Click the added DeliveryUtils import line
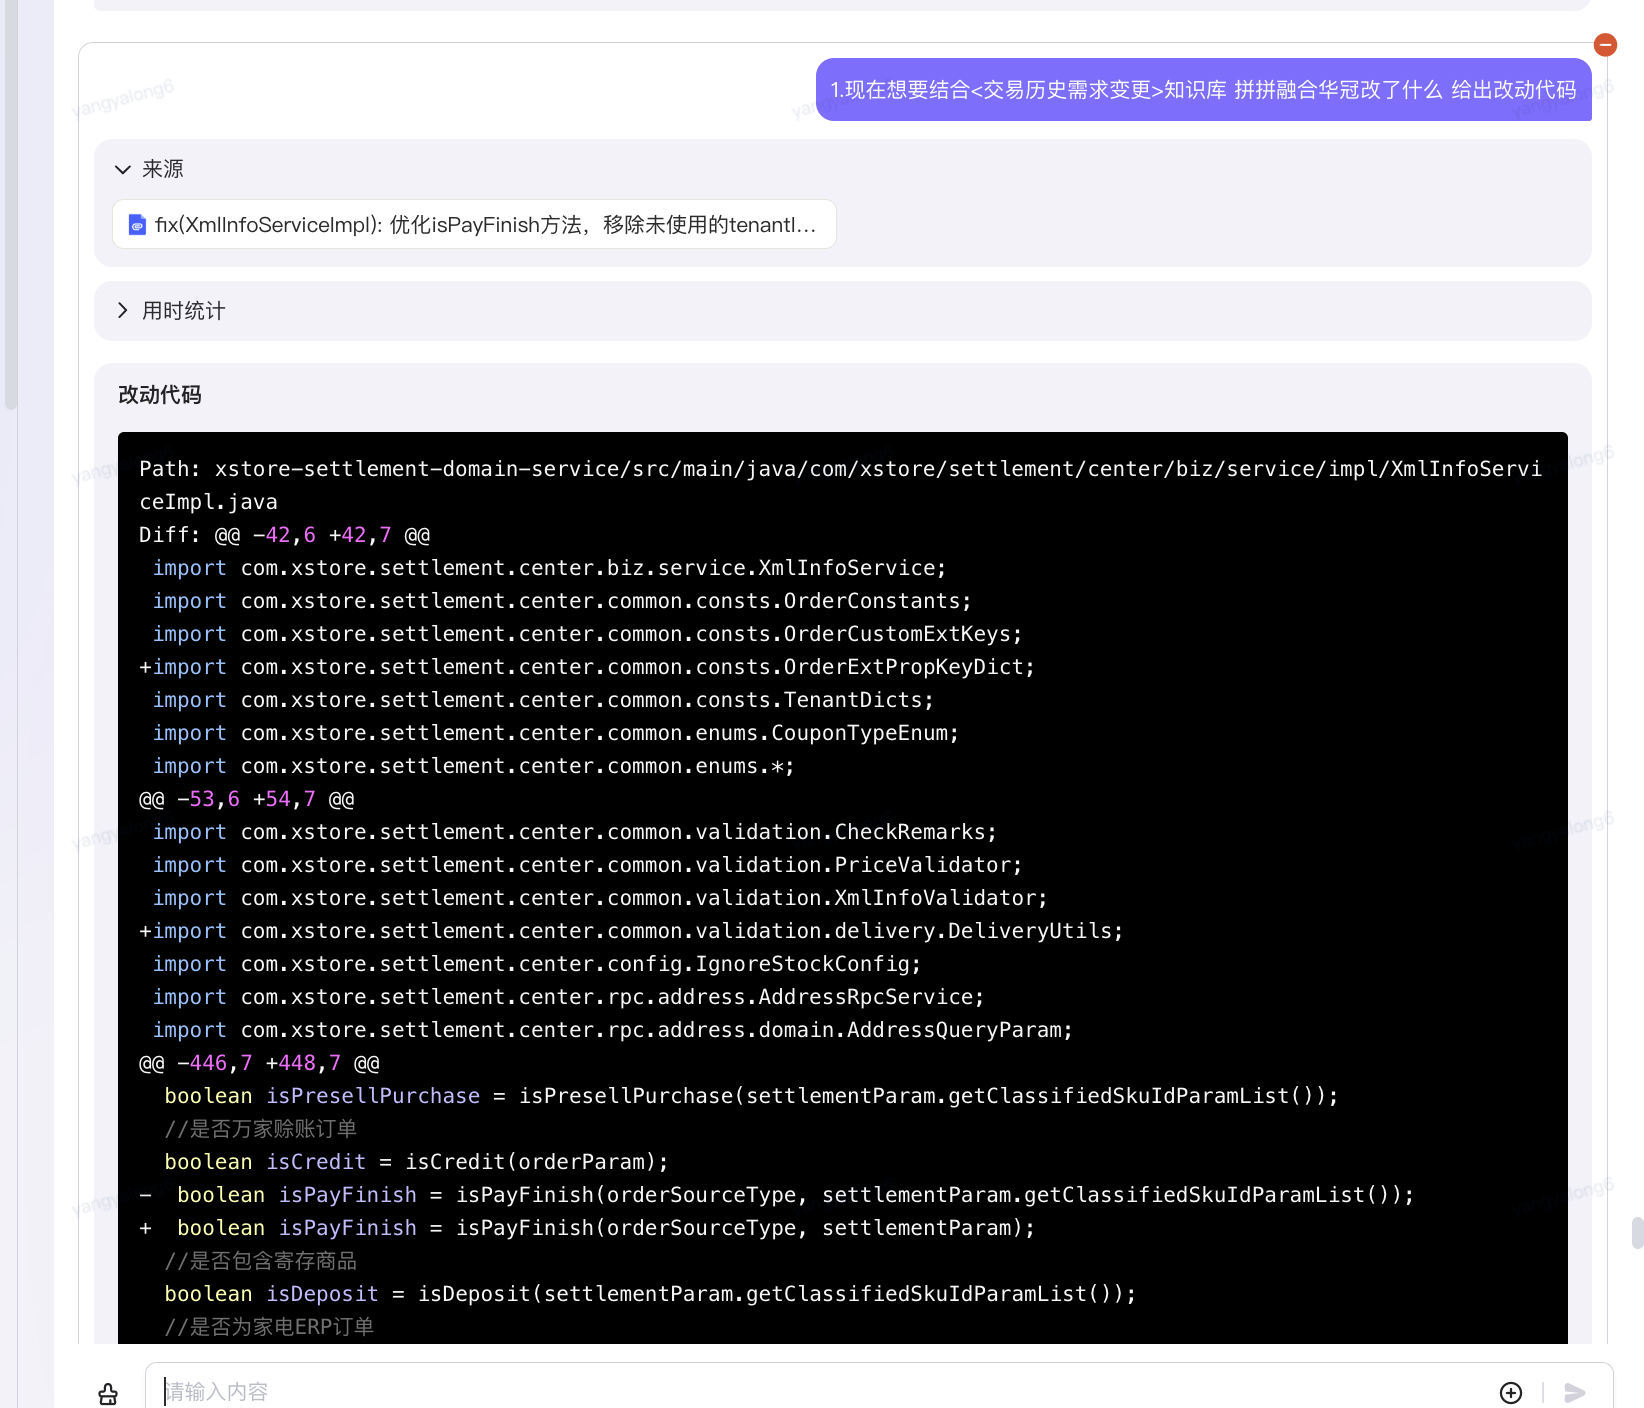 631,931
